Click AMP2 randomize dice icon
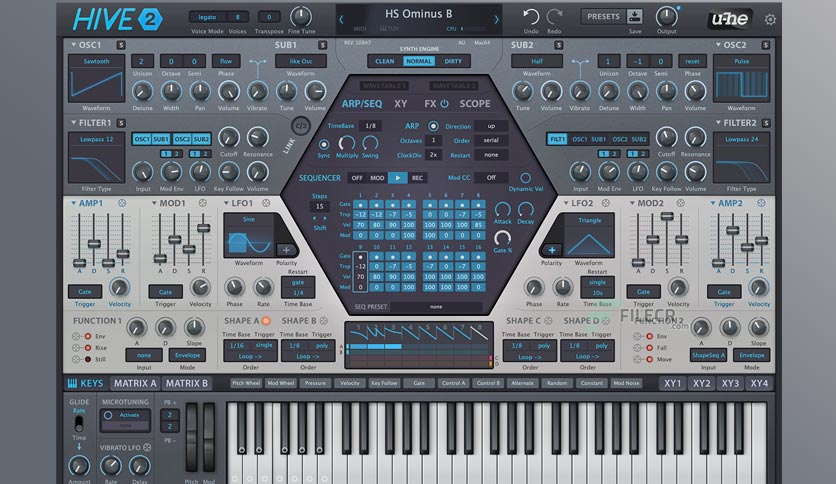Screen dimensions: 836x484 point(761,203)
